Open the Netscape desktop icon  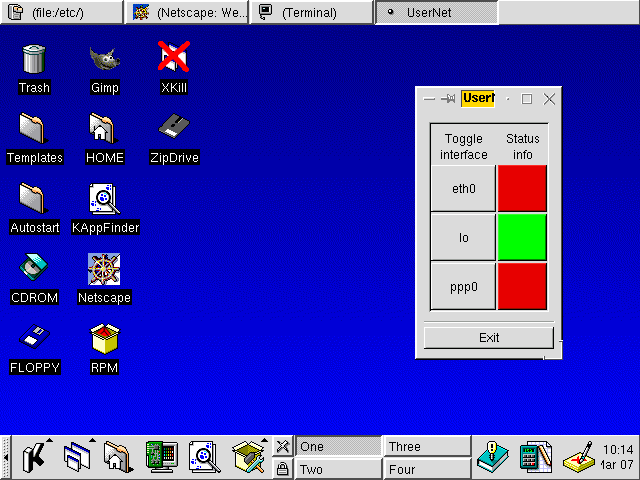click(x=104, y=270)
